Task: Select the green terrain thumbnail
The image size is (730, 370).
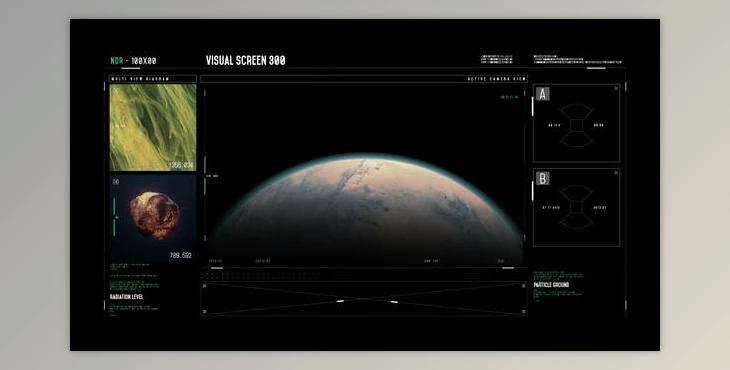Action: click(153, 127)
